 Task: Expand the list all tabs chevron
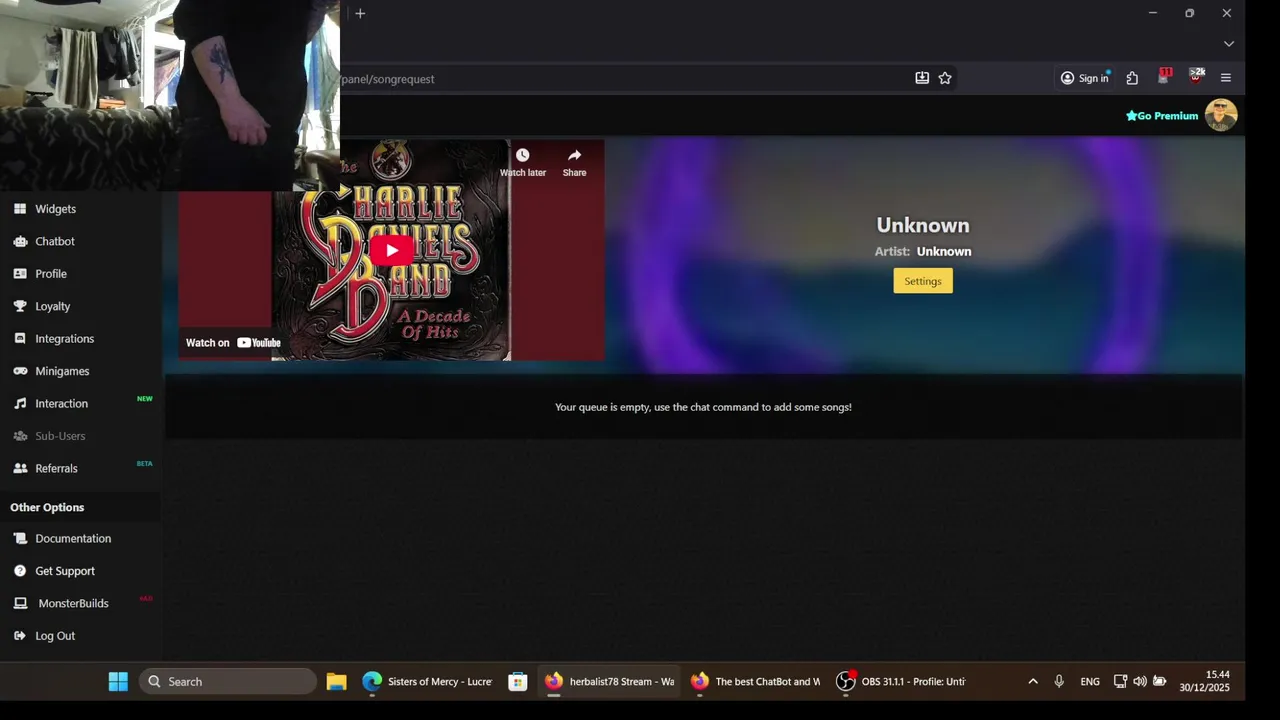click(x=1229, y=44)
